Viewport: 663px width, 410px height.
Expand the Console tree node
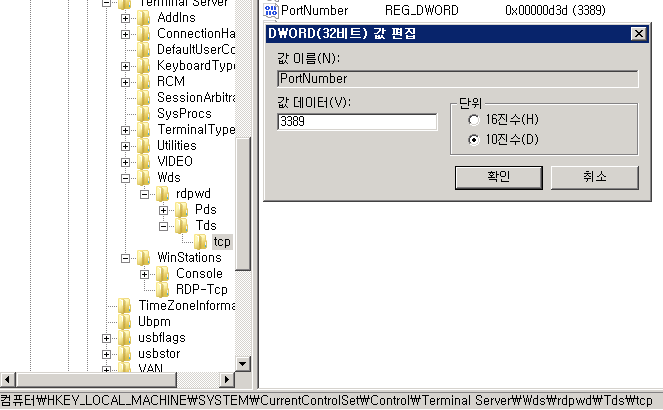coord(145,274)
